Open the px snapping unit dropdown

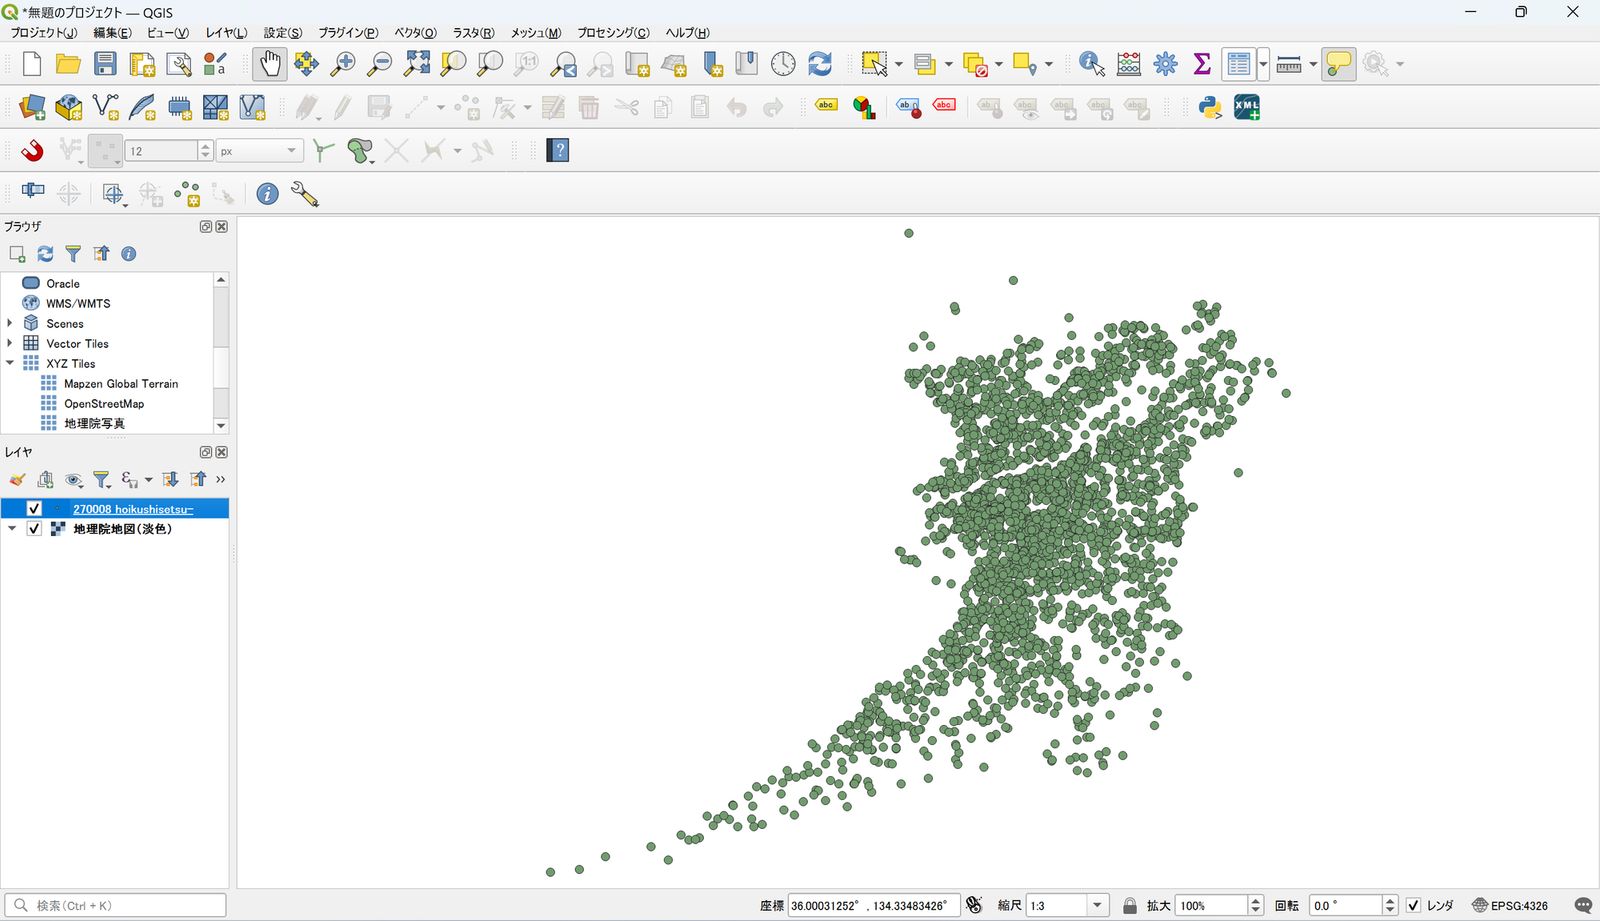(260, 151)
